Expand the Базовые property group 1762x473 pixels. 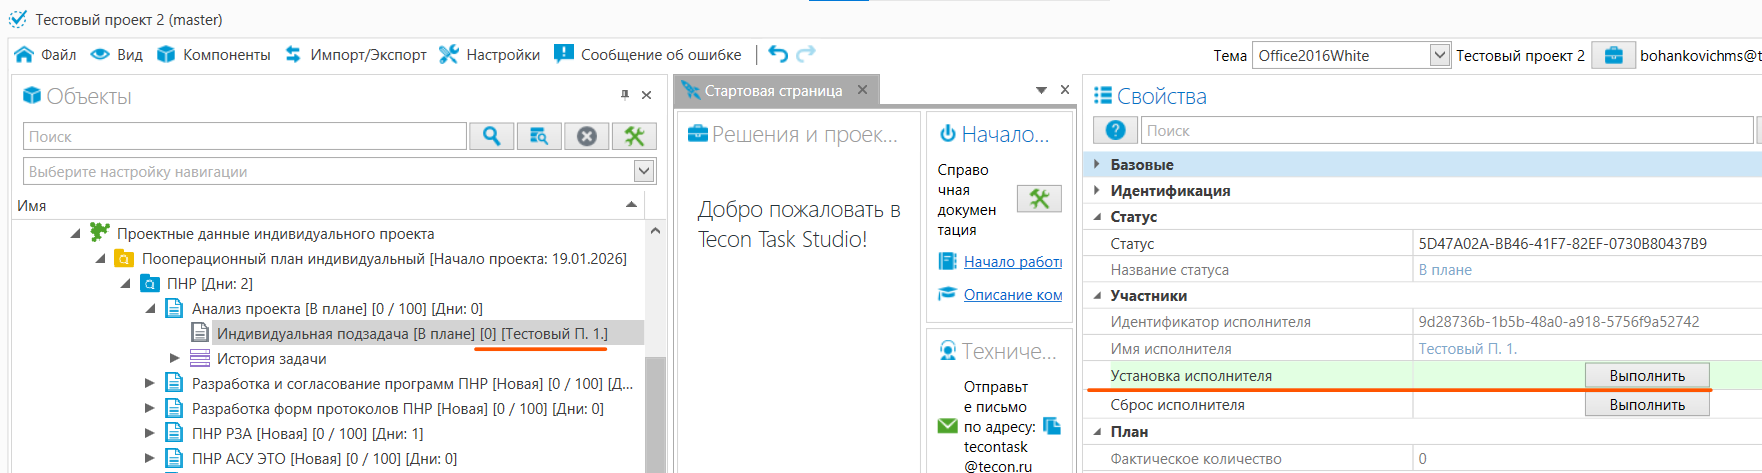click(x=1097, y=164)
